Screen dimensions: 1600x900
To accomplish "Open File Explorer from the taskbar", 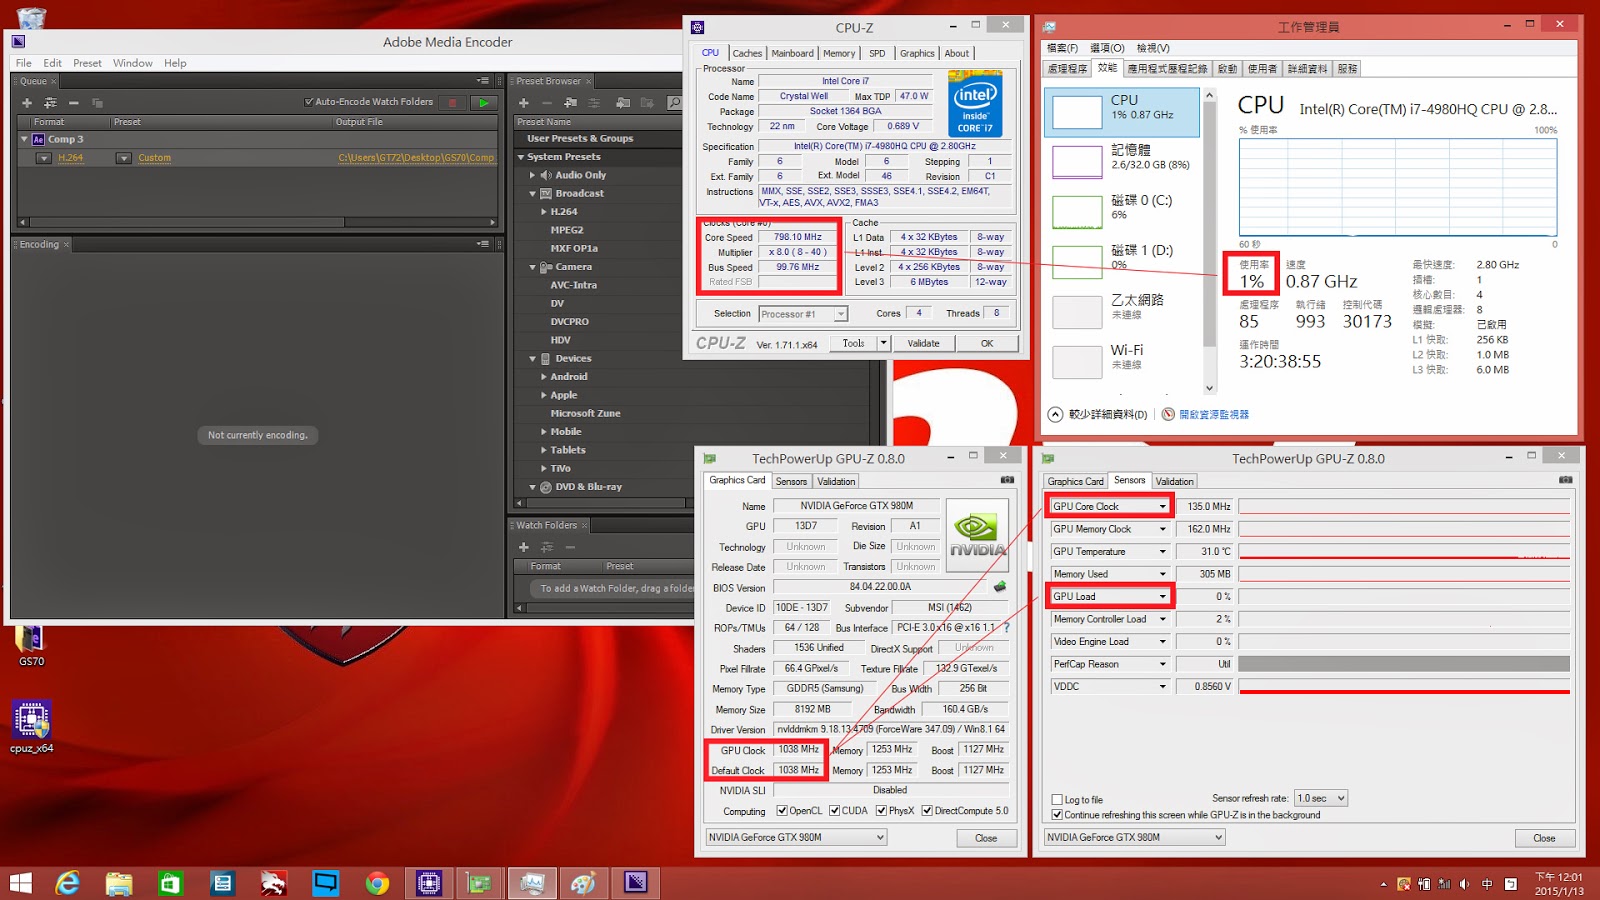I will 119,883.
